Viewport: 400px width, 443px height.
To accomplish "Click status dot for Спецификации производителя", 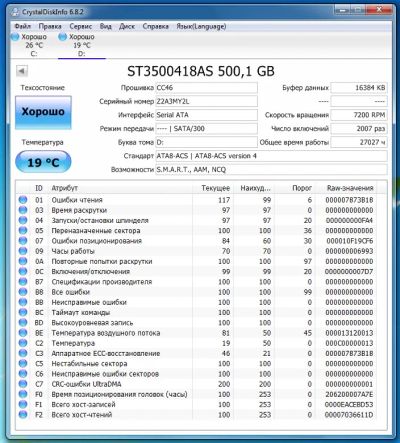I will [23, 282].
